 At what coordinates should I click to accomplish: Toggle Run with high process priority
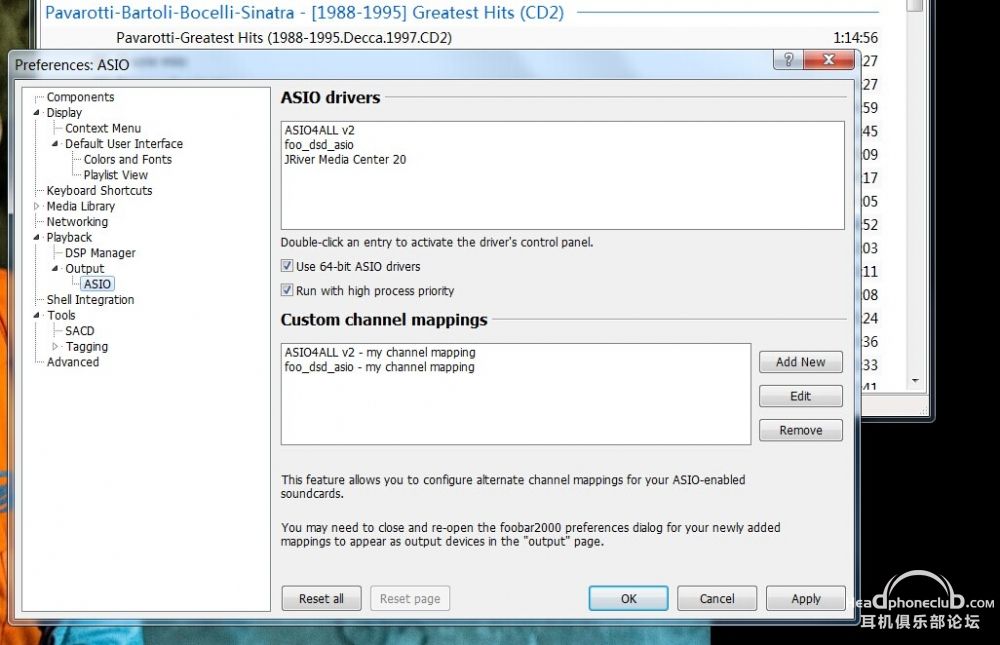[287, 290]
